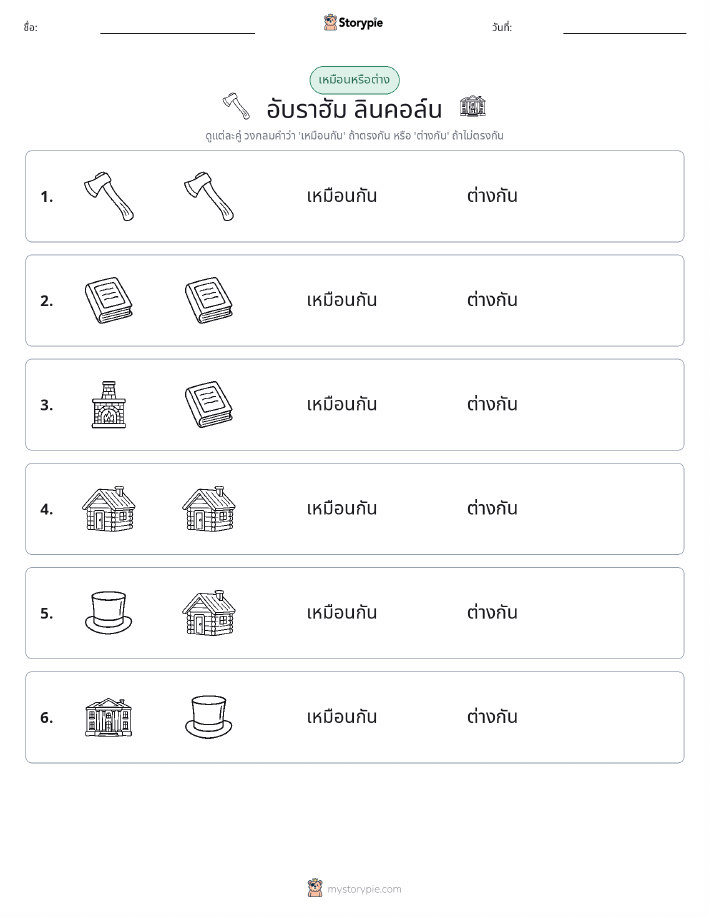
Task: Click the book icon in row 3
Action: click(209, 405)
